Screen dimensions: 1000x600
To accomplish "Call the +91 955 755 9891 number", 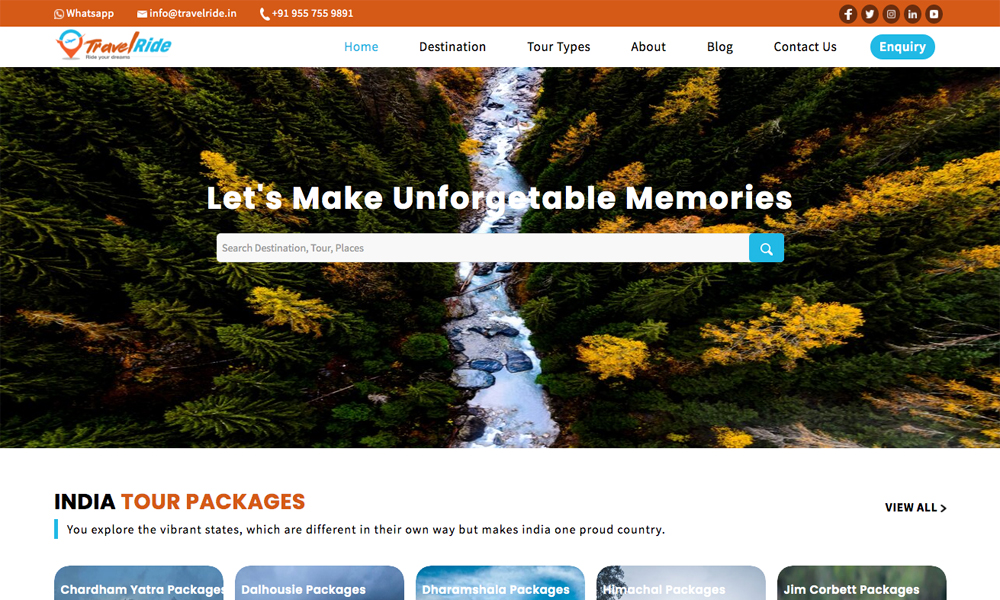I will pos(306,13).
